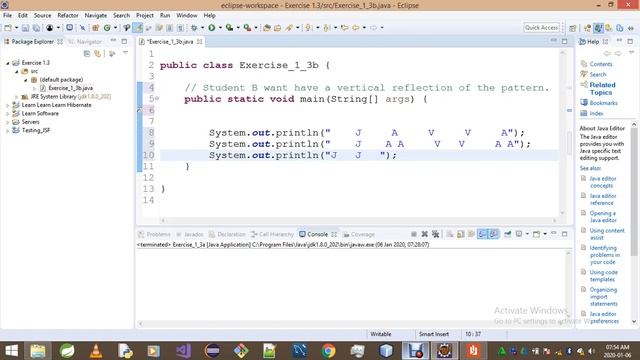The width and height of the screenshot is (640, 360).
Task: Click the Open Type icon in toolbar
Action: (x=267, y=28)
